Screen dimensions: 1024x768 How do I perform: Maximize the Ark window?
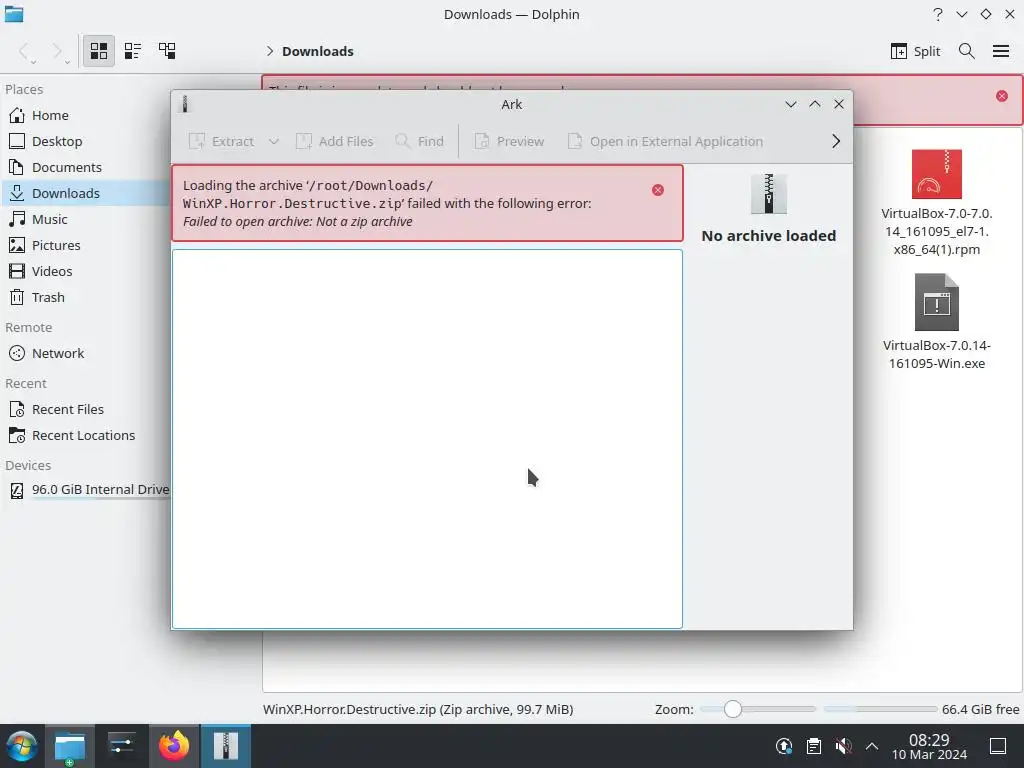click(x=815, y=104)
